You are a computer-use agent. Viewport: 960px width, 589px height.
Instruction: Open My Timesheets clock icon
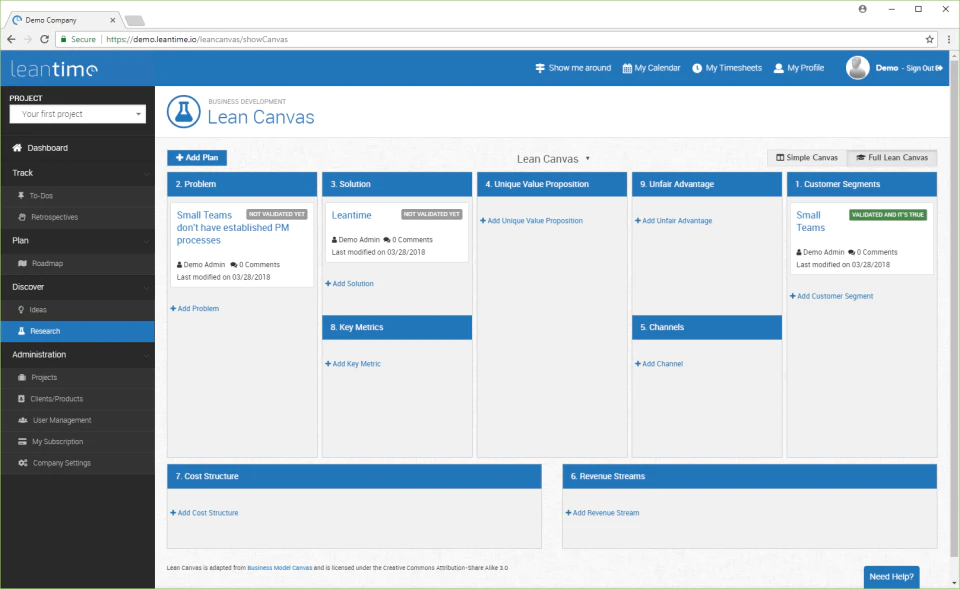(x=697, y=68)
